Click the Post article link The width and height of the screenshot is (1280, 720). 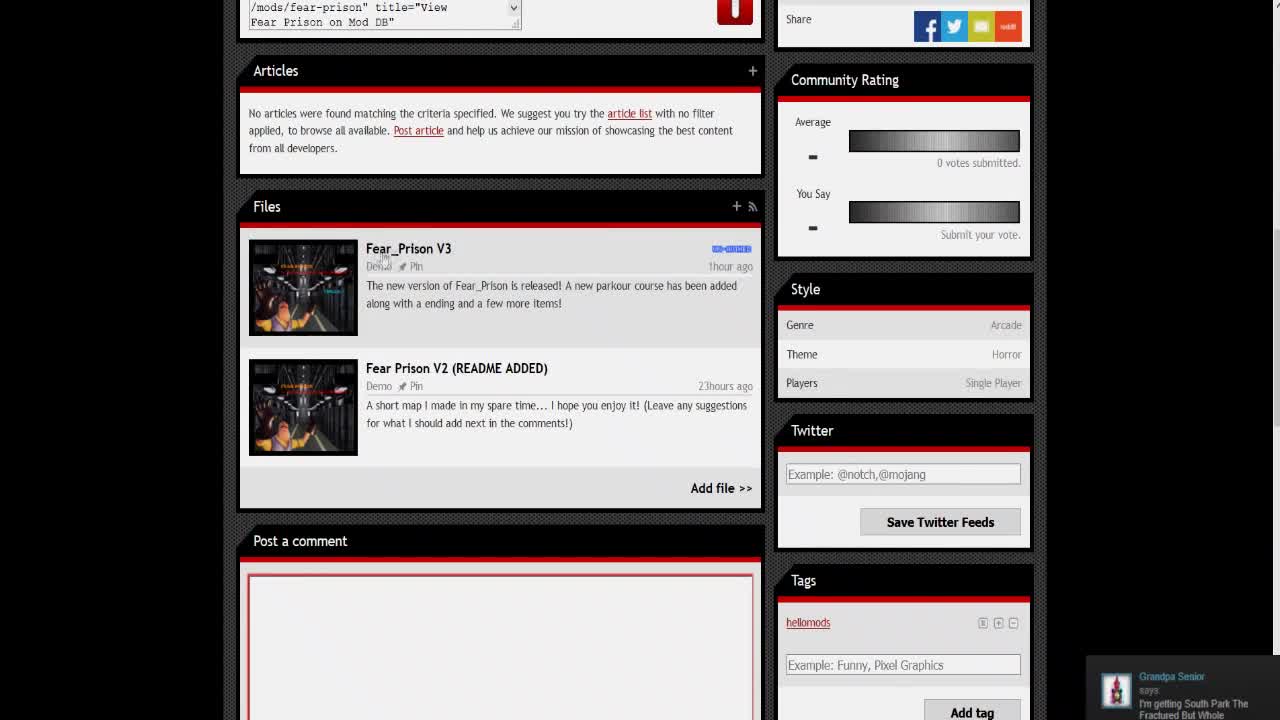click(x=418, y=131)
